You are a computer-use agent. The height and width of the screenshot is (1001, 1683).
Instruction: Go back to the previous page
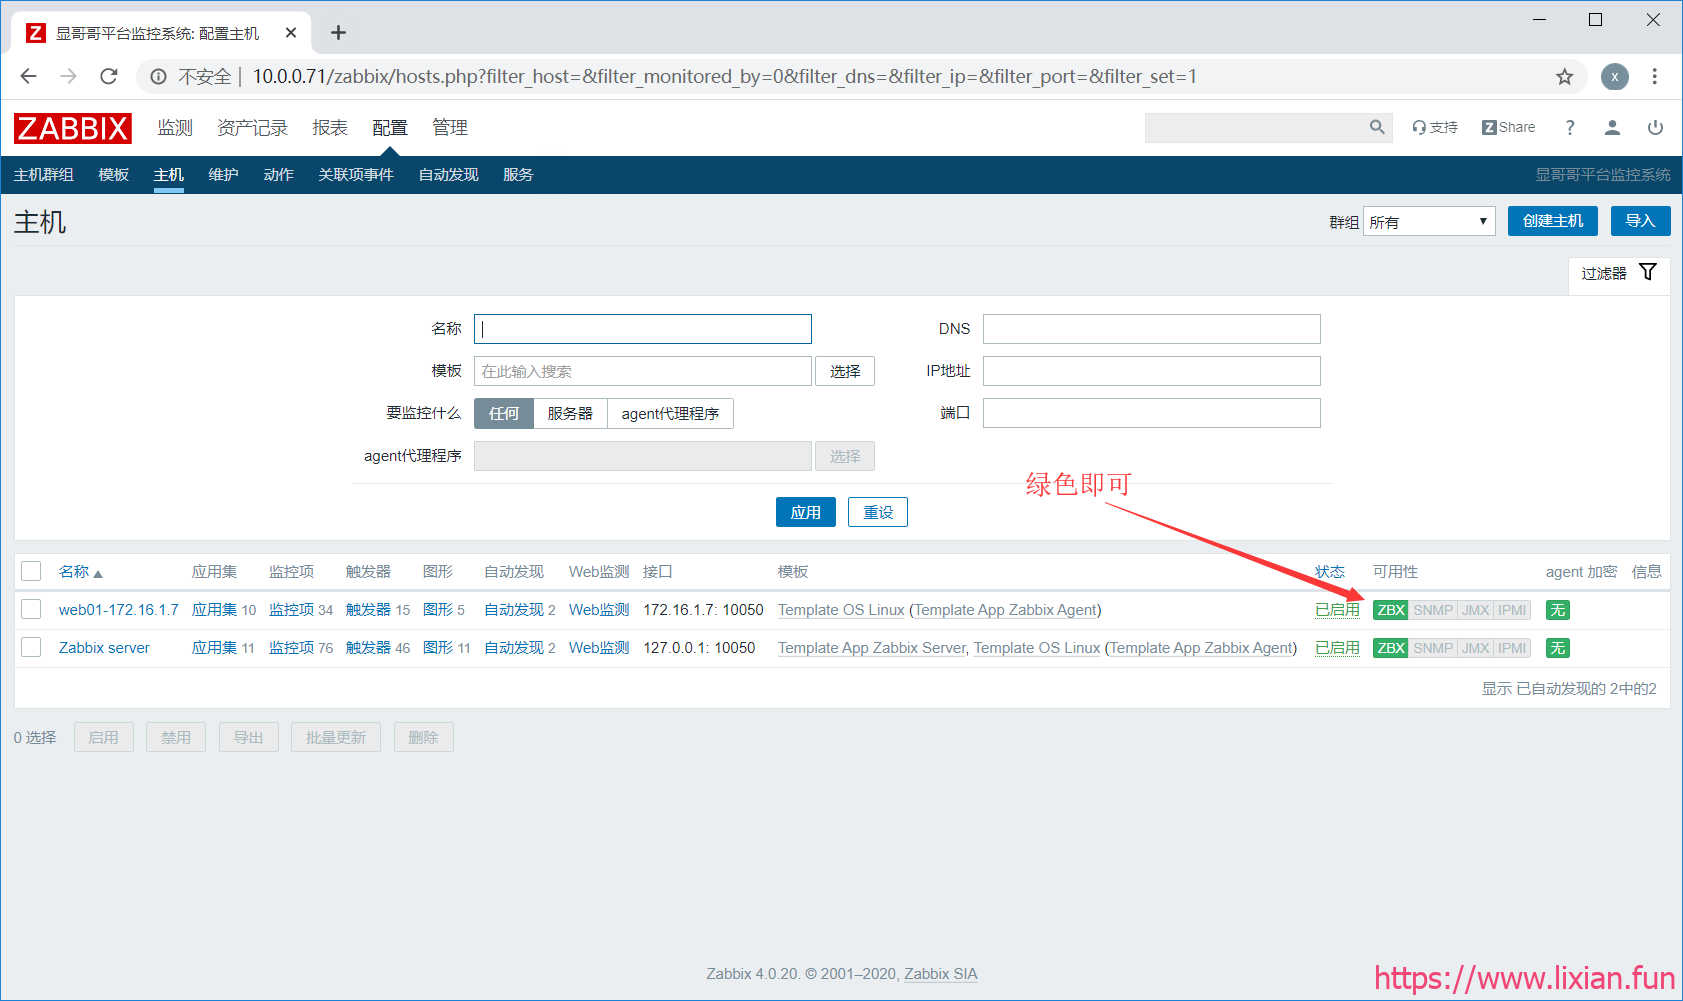point(28,76)
